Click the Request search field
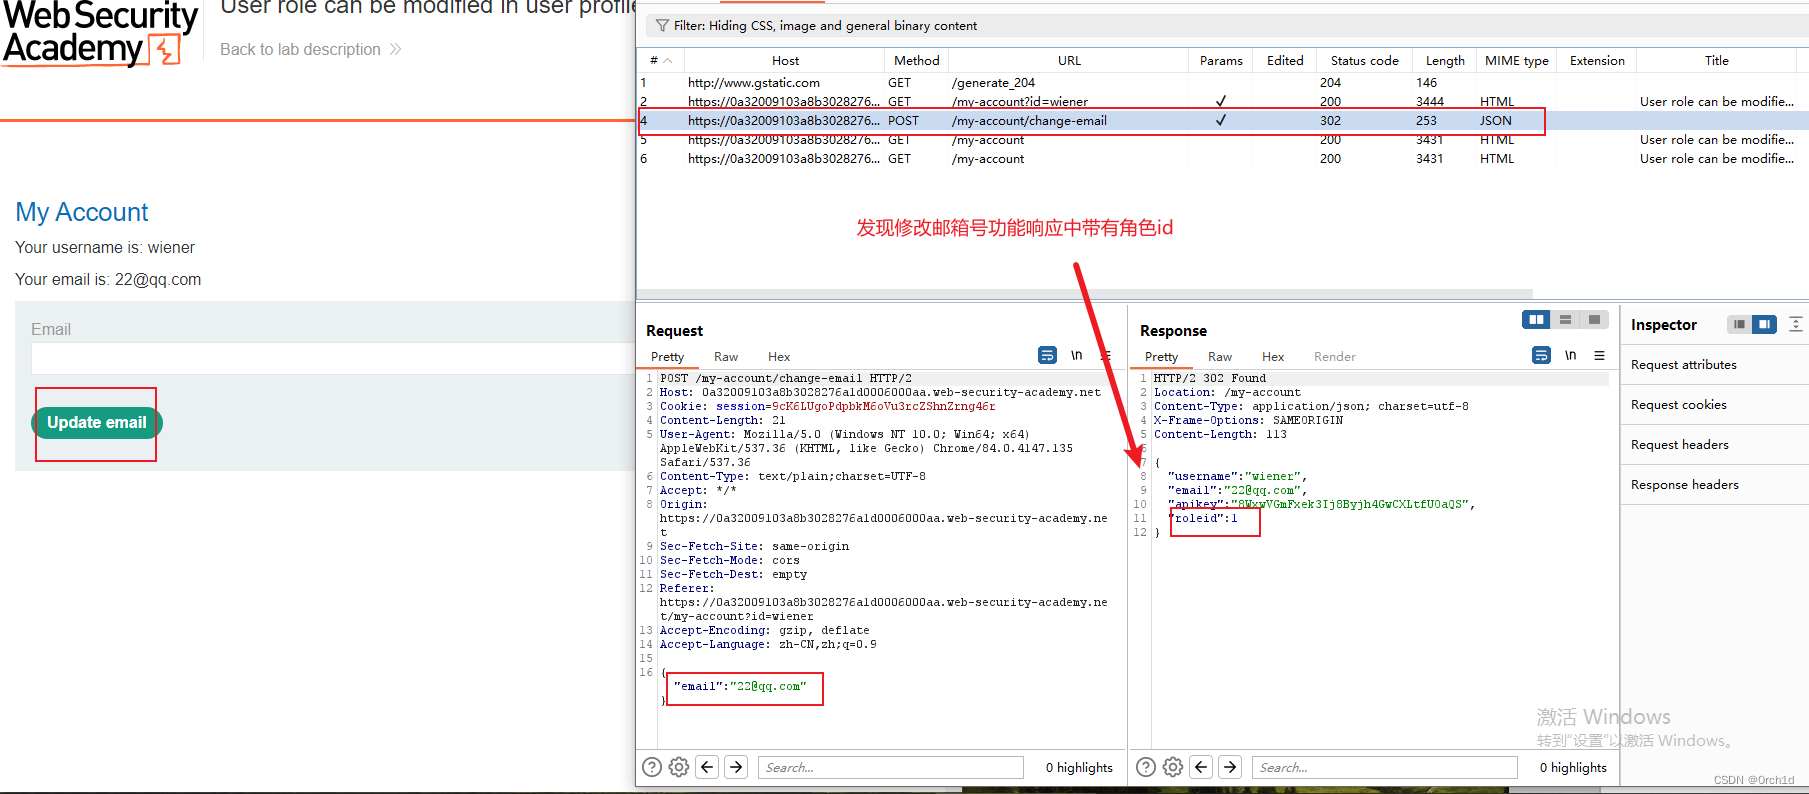1809x794 pixels. [x=891, y=767]
